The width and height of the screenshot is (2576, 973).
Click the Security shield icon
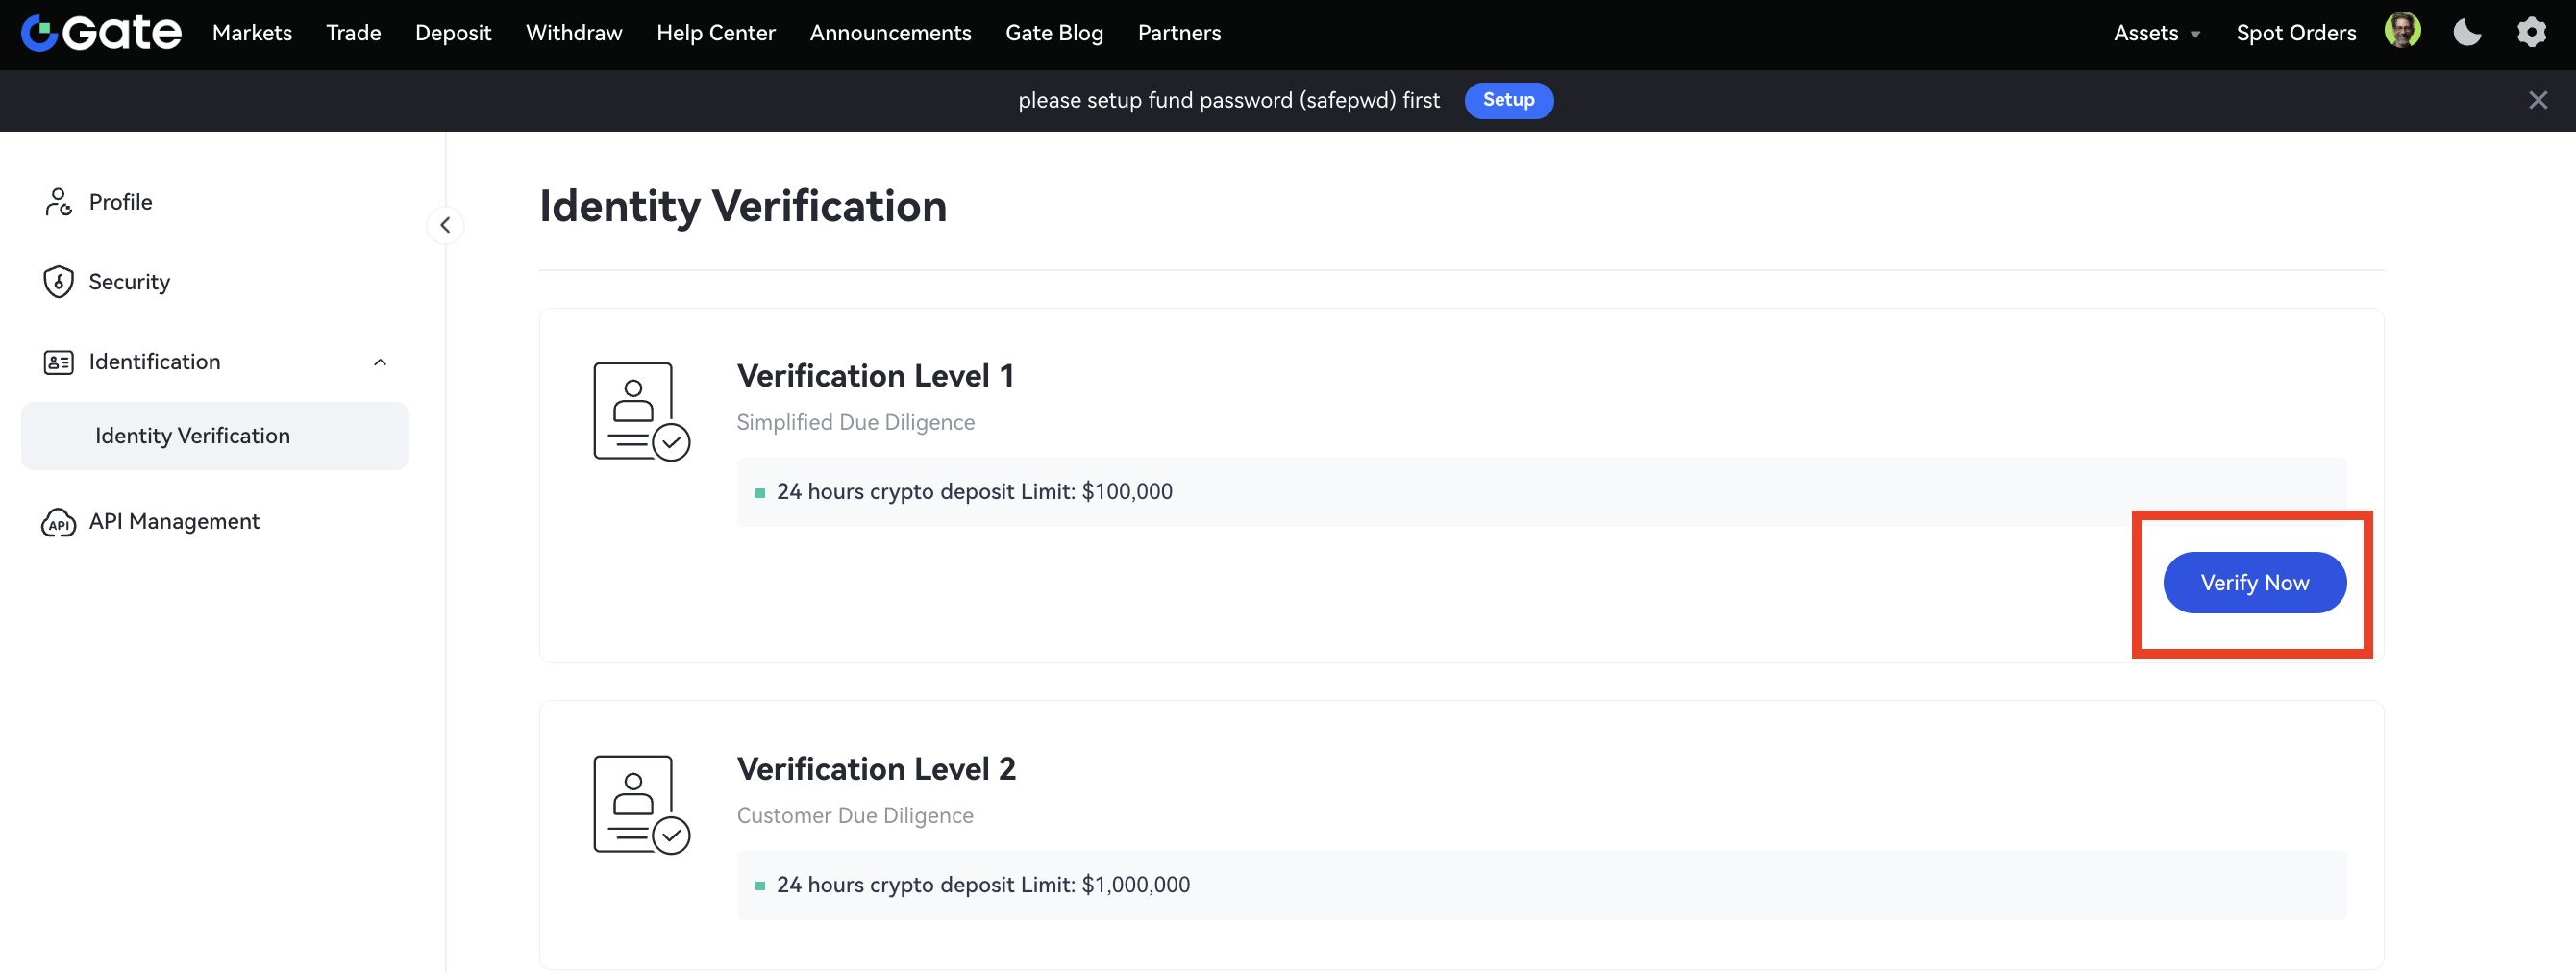[58, 282]
